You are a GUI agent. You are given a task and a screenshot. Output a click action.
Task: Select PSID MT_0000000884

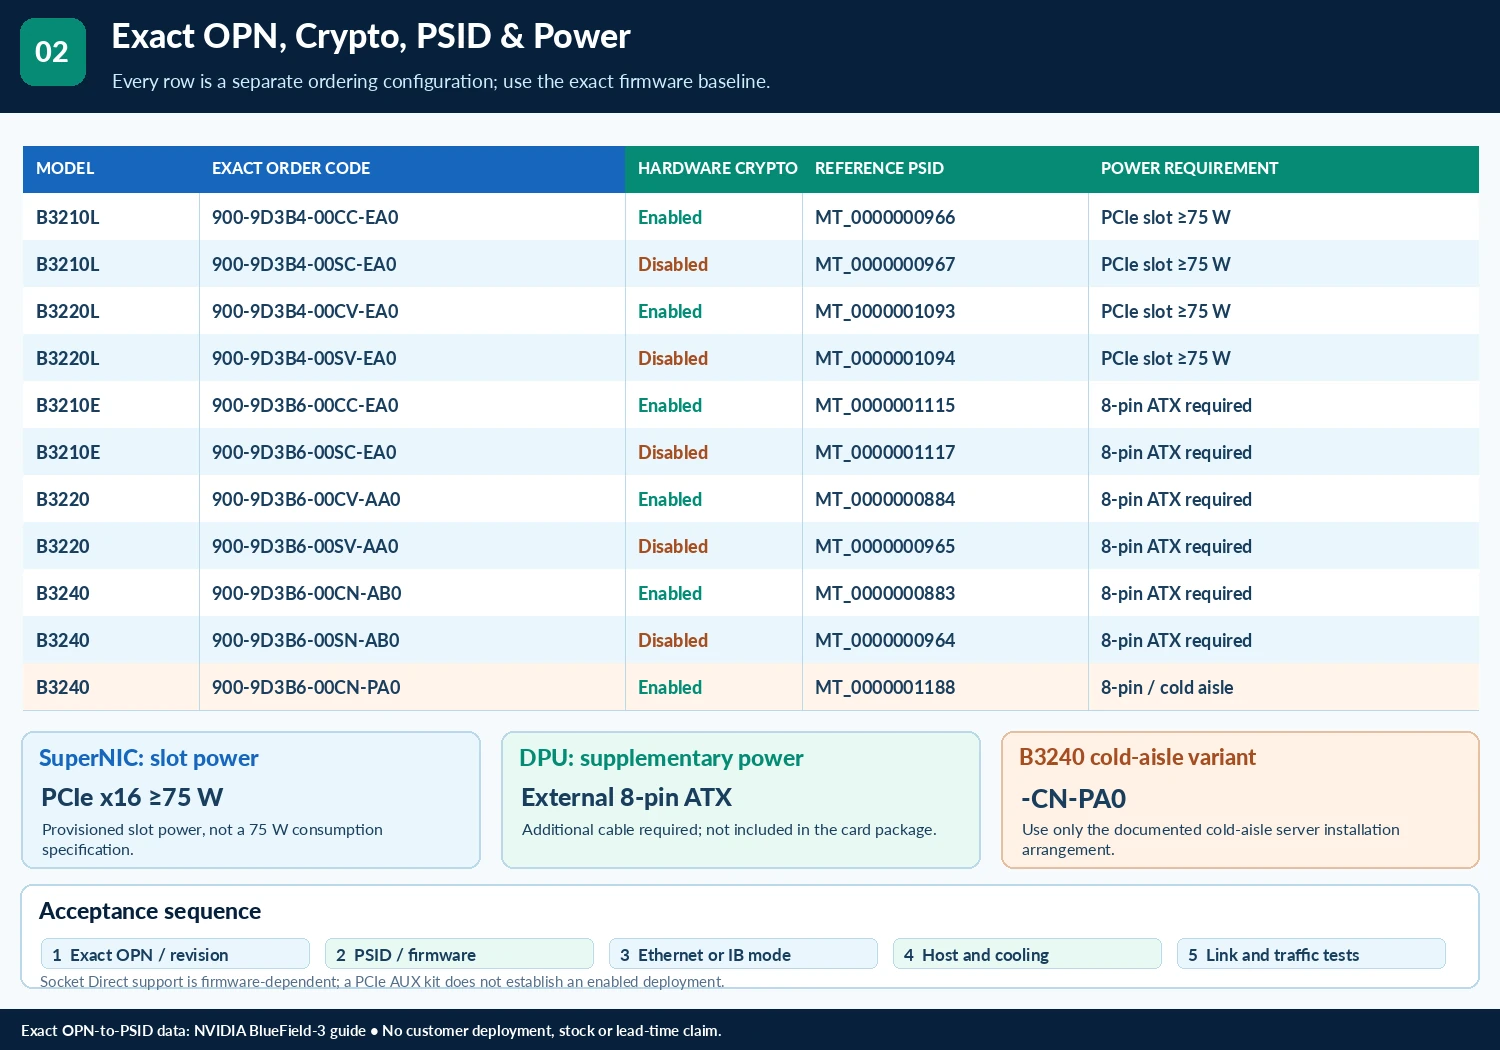[885, 499]
